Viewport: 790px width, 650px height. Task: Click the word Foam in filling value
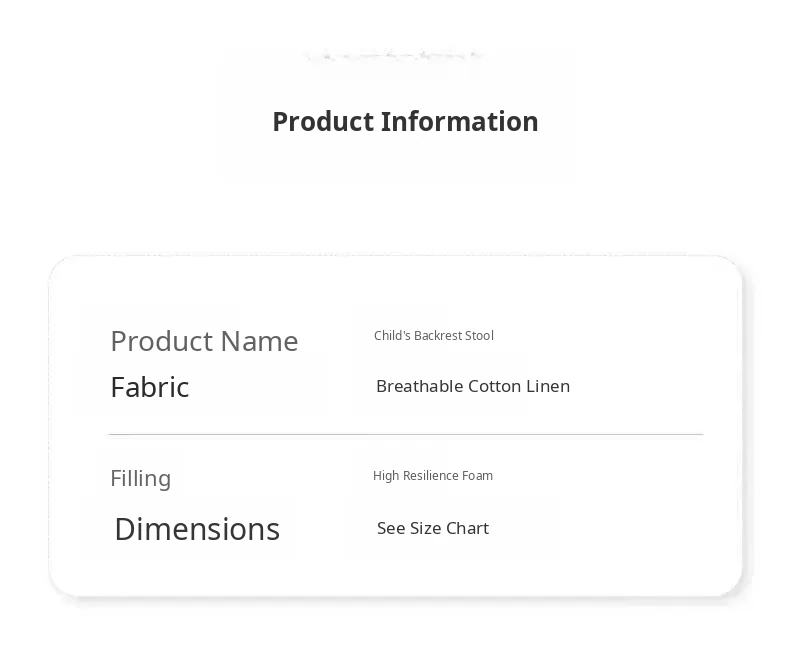[x=477, y=476]
